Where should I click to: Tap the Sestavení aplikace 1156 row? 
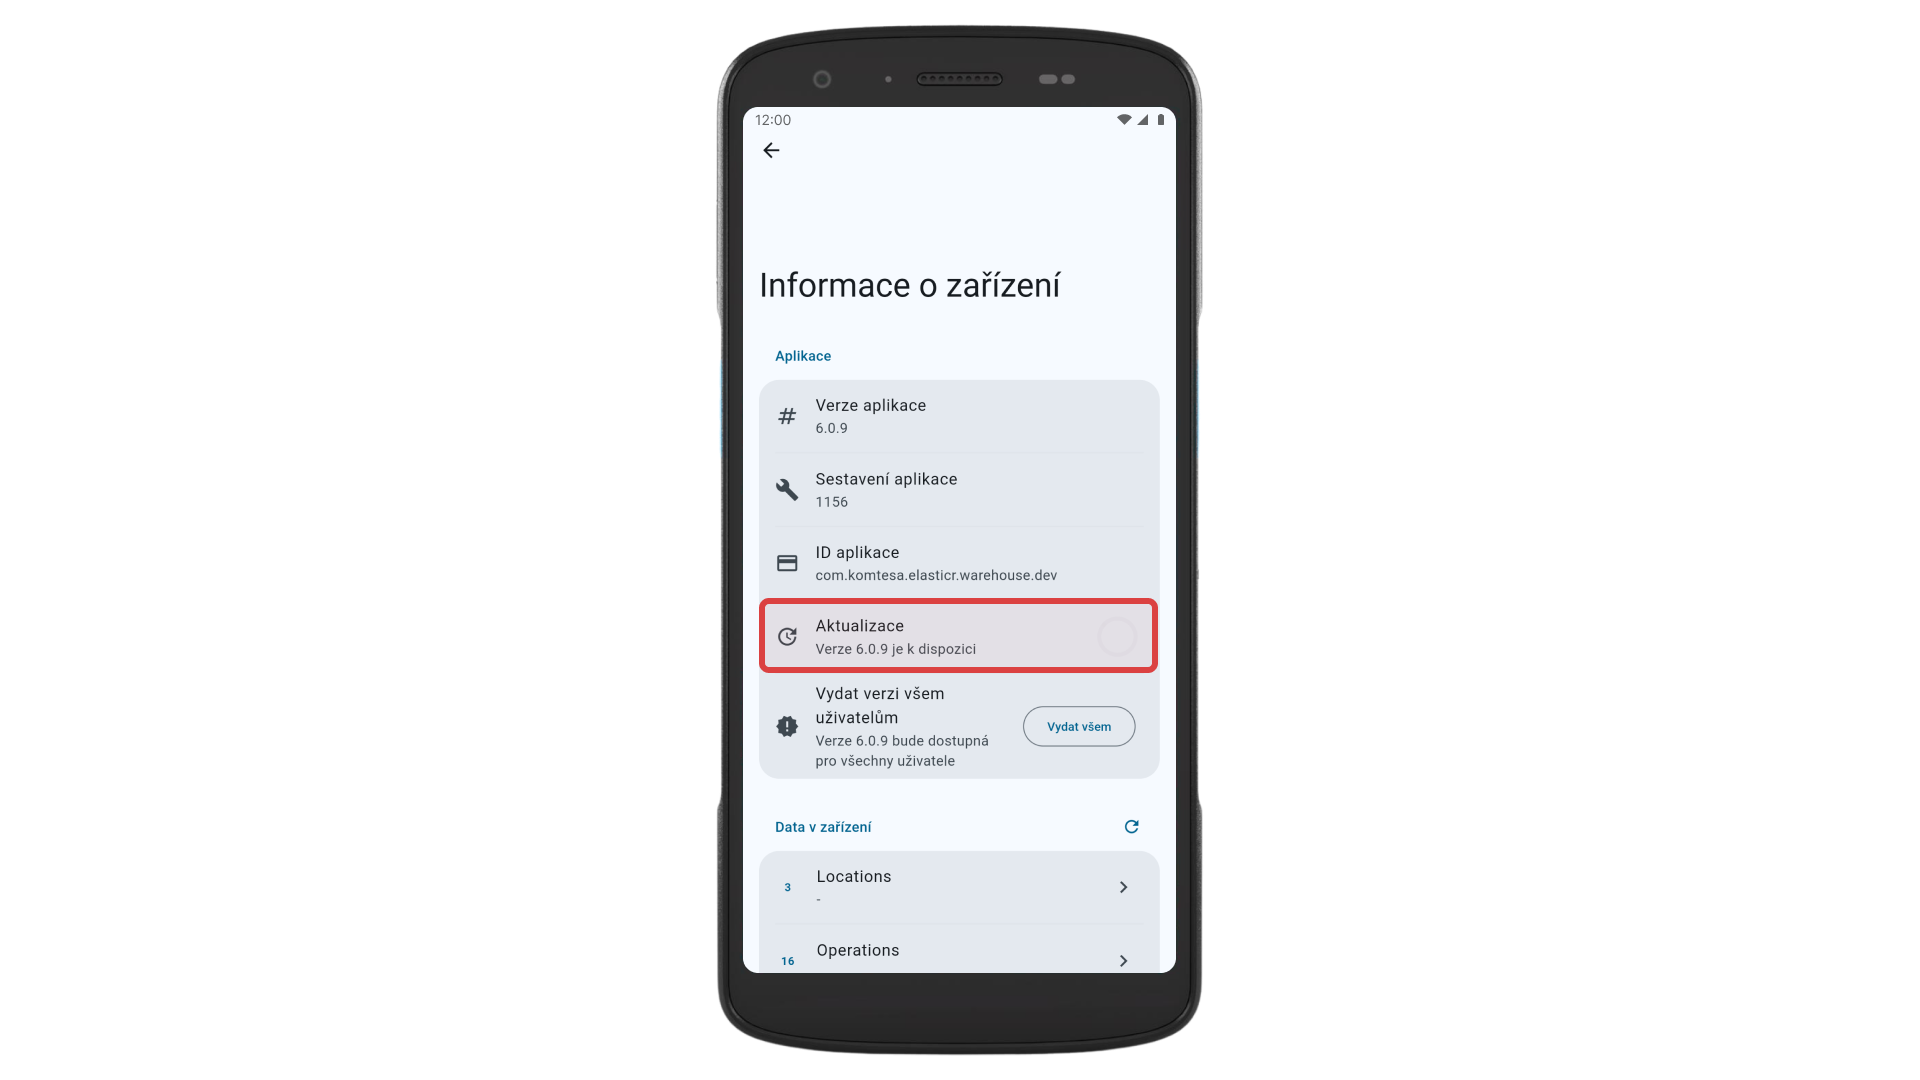959,490
